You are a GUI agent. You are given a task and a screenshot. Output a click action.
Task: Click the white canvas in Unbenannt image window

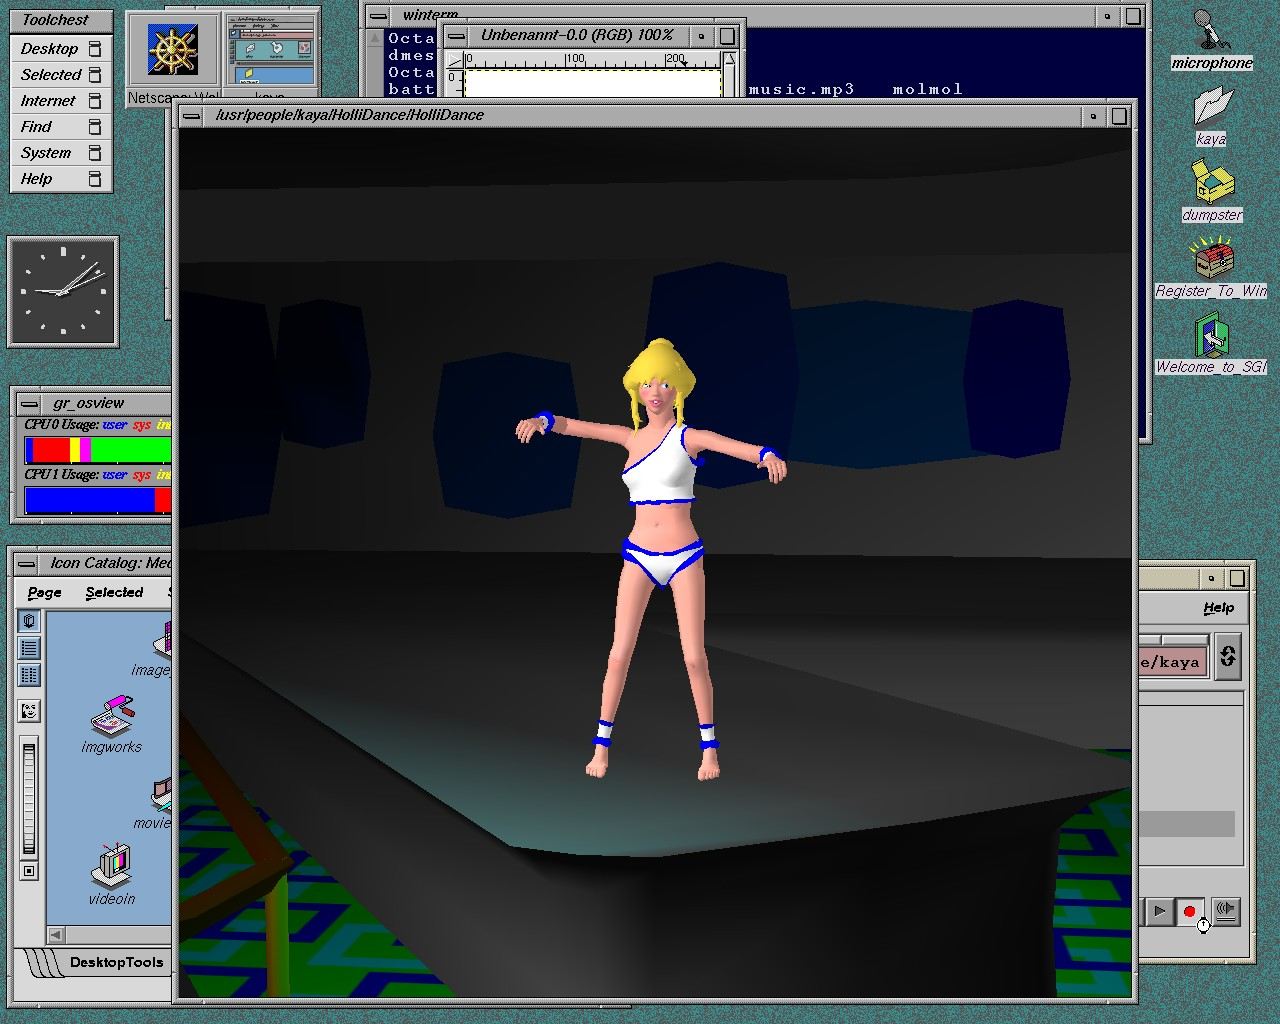click(x=592, y=83)
